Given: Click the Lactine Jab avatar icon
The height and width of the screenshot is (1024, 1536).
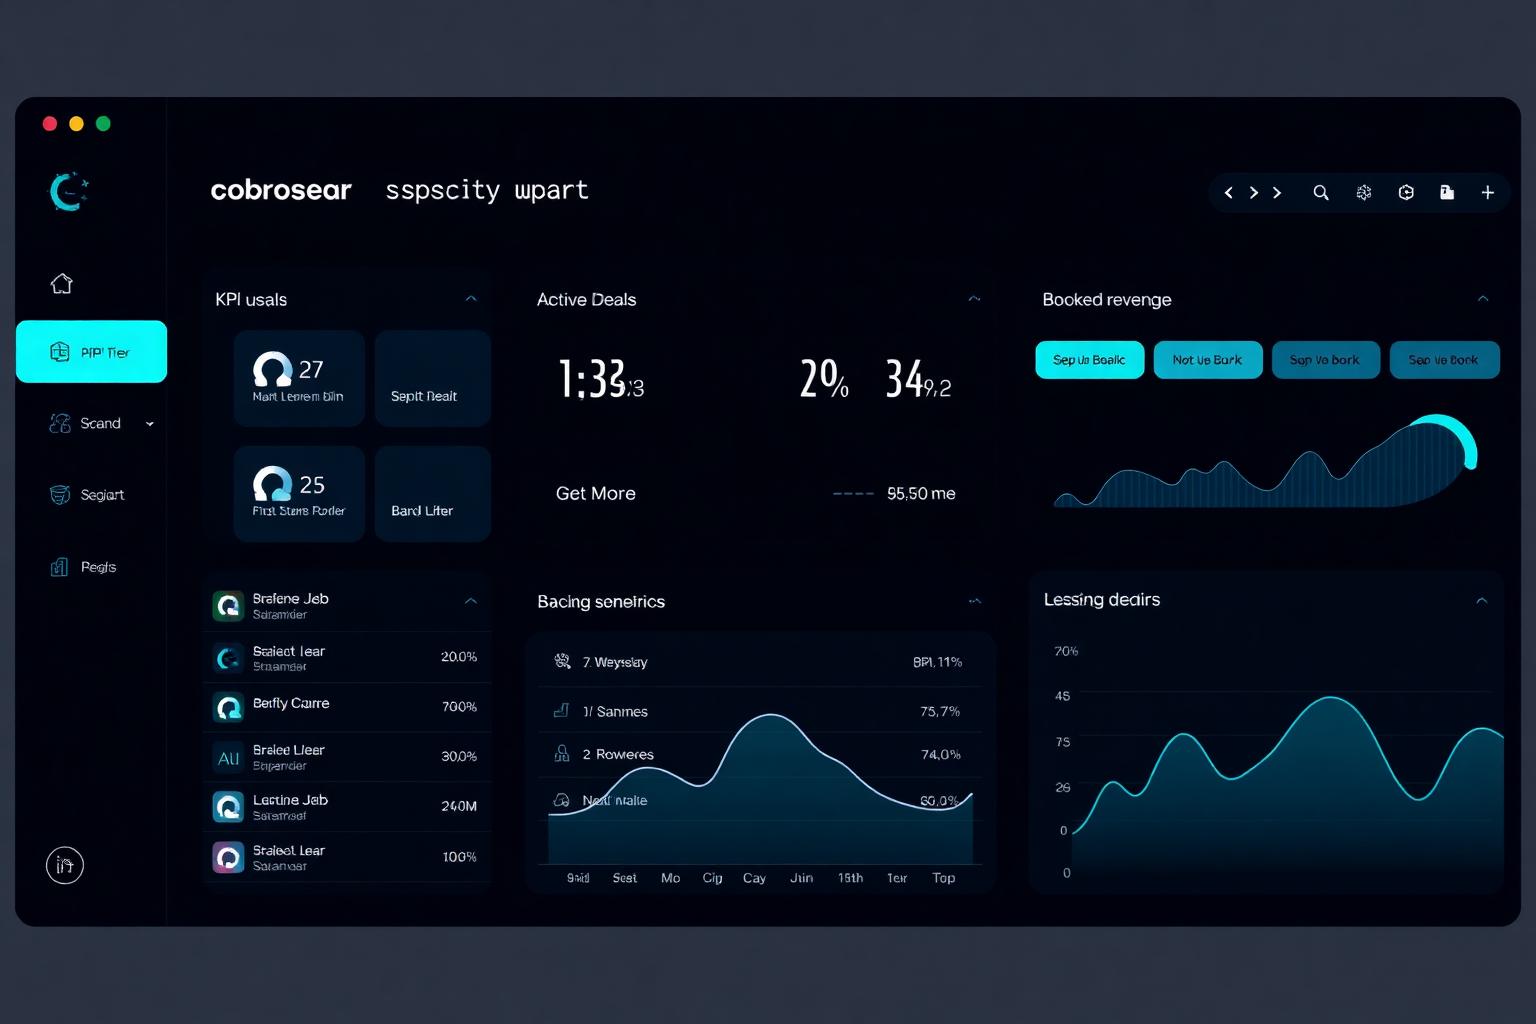Looking at the screenshot, I should pyautogui.click(x=228, y=806).
